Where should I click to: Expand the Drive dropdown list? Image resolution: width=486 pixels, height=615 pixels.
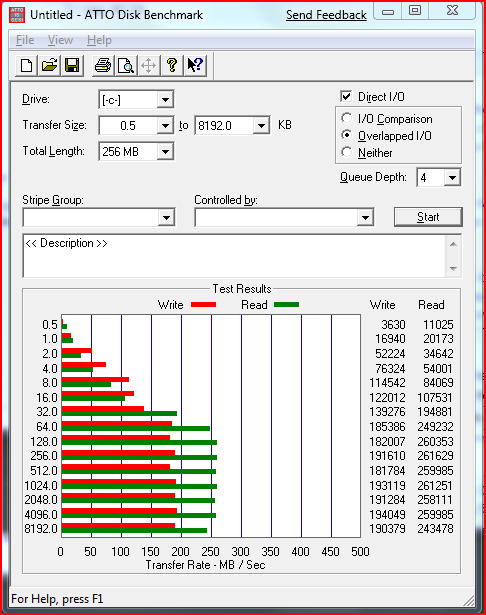pyautogui.click(x=165, y=100)
